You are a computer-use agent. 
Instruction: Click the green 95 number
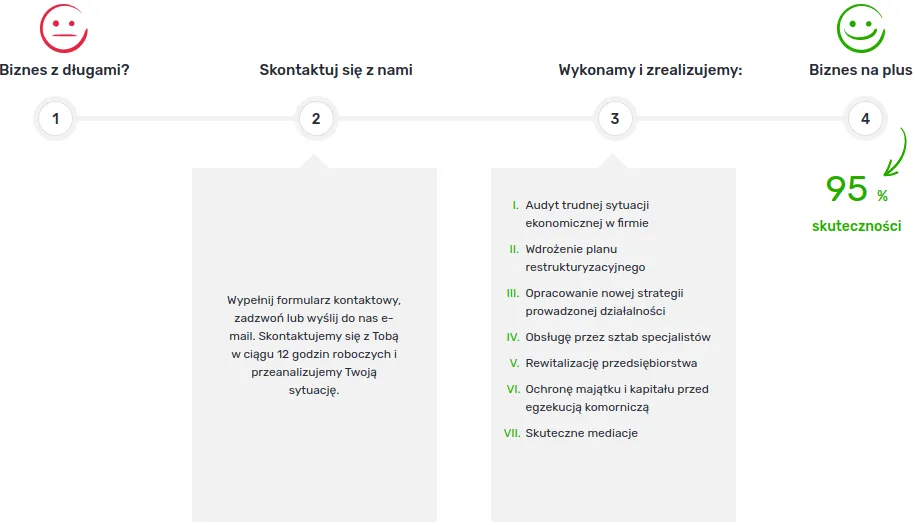[x=847, y=189]
